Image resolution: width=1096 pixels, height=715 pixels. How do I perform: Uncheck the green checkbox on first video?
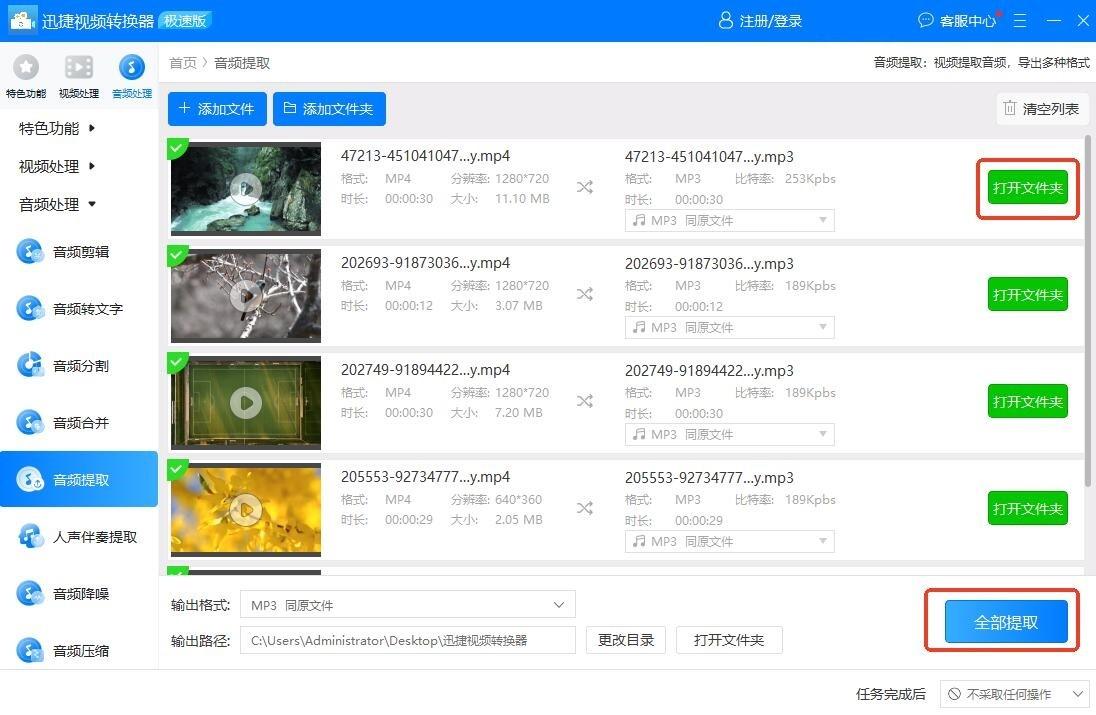click(x=178, y=149)
